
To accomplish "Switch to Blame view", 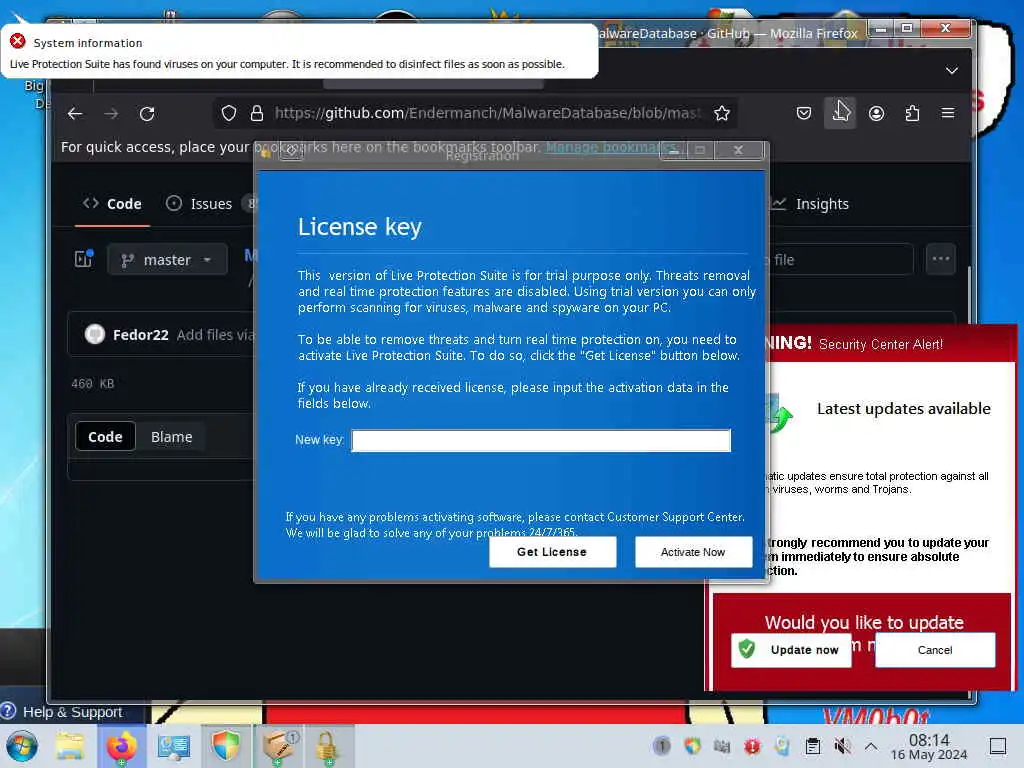I will (171, 437).
